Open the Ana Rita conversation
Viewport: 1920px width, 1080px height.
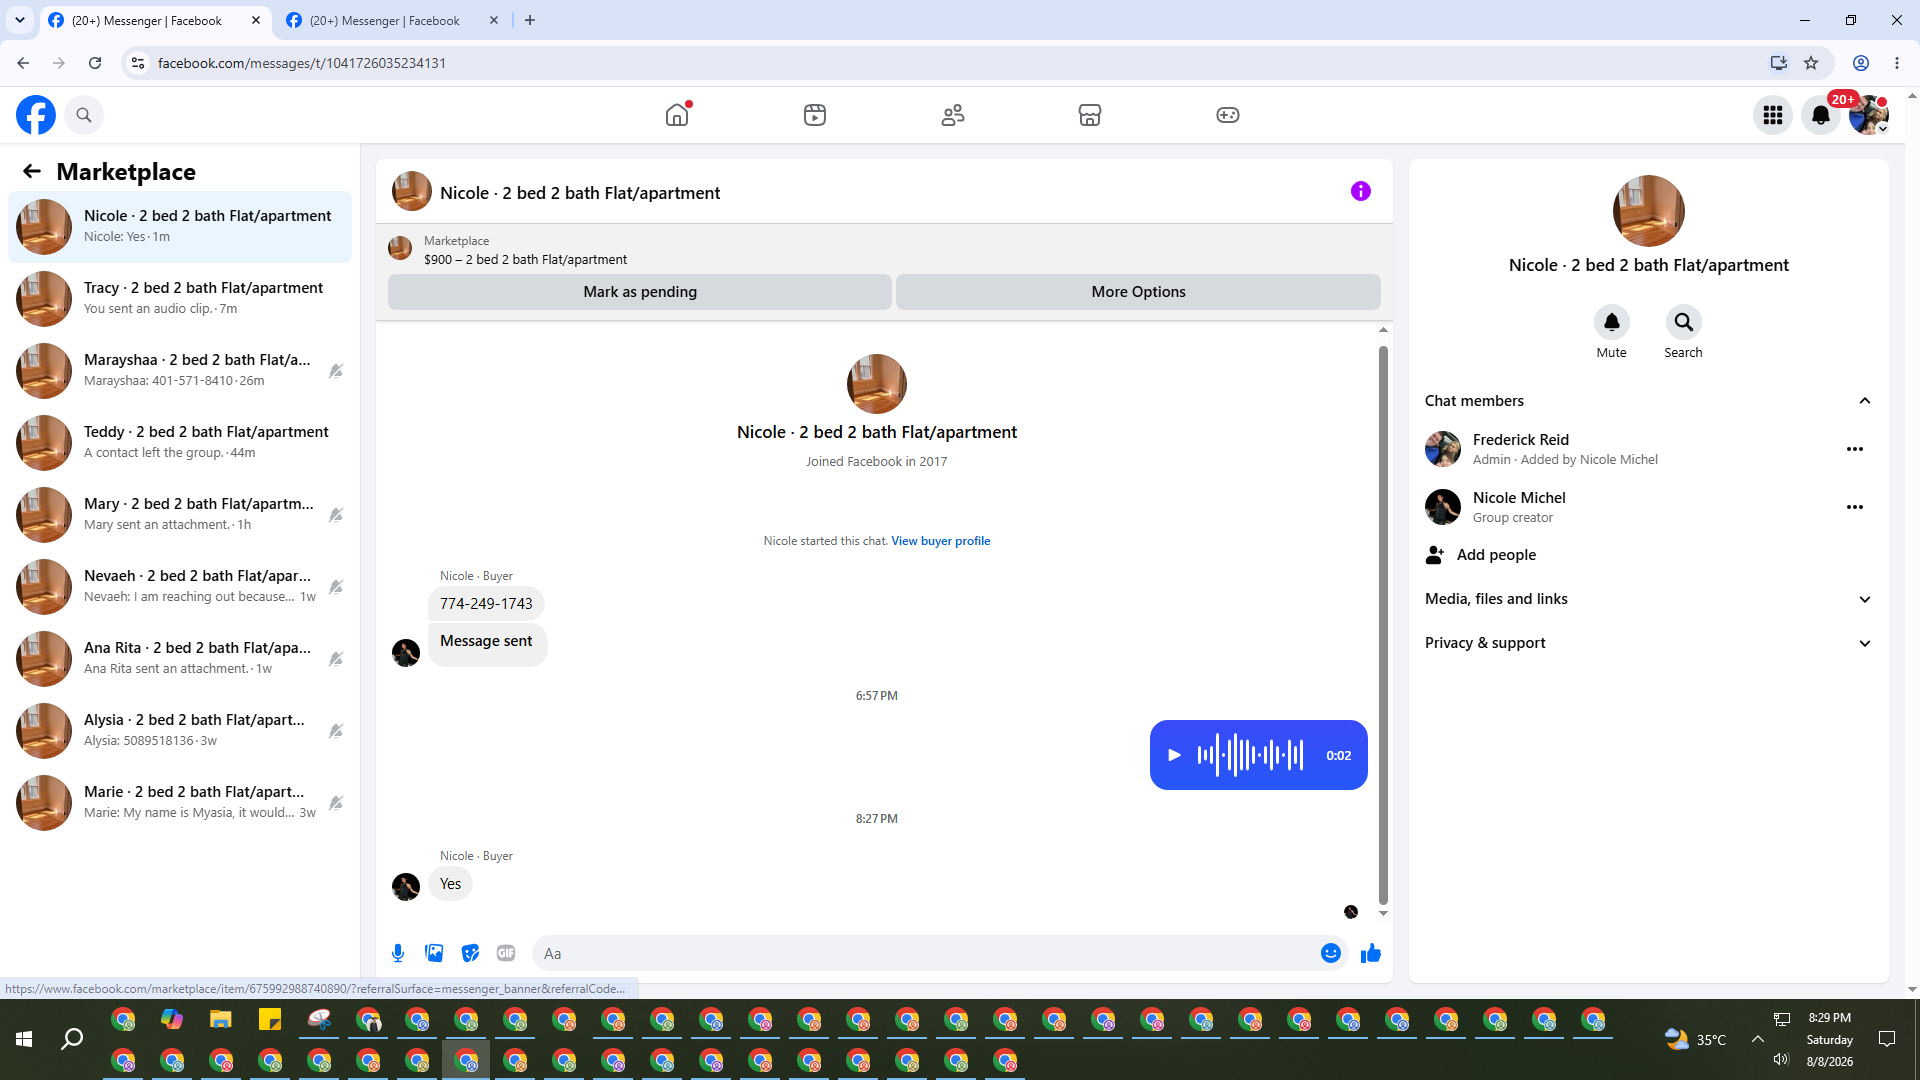click(180, 659)
